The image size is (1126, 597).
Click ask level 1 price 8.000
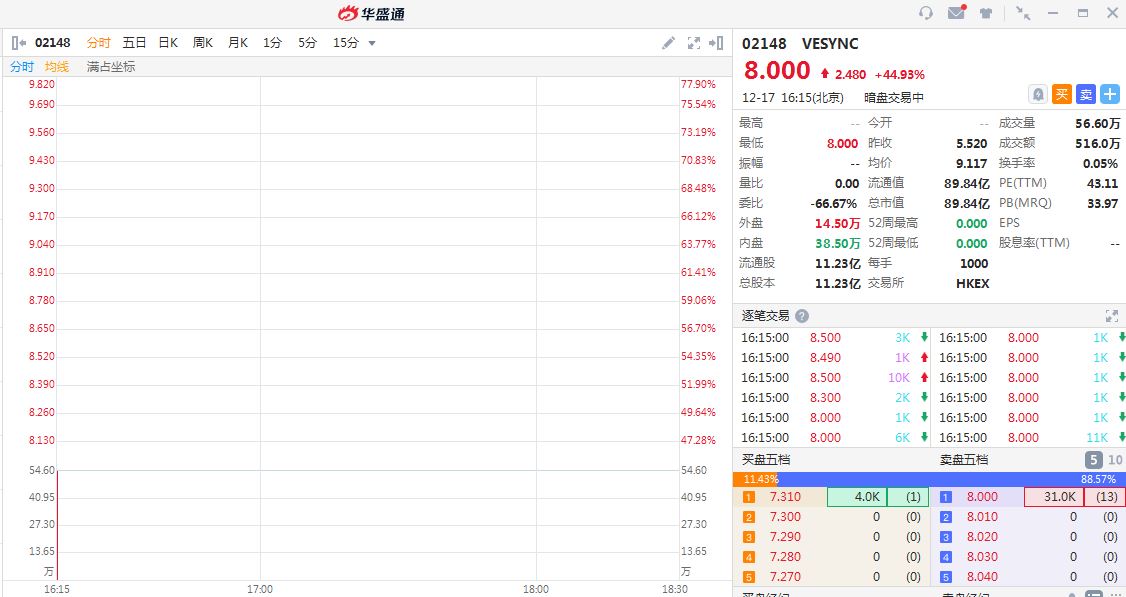tap(982, 497)
